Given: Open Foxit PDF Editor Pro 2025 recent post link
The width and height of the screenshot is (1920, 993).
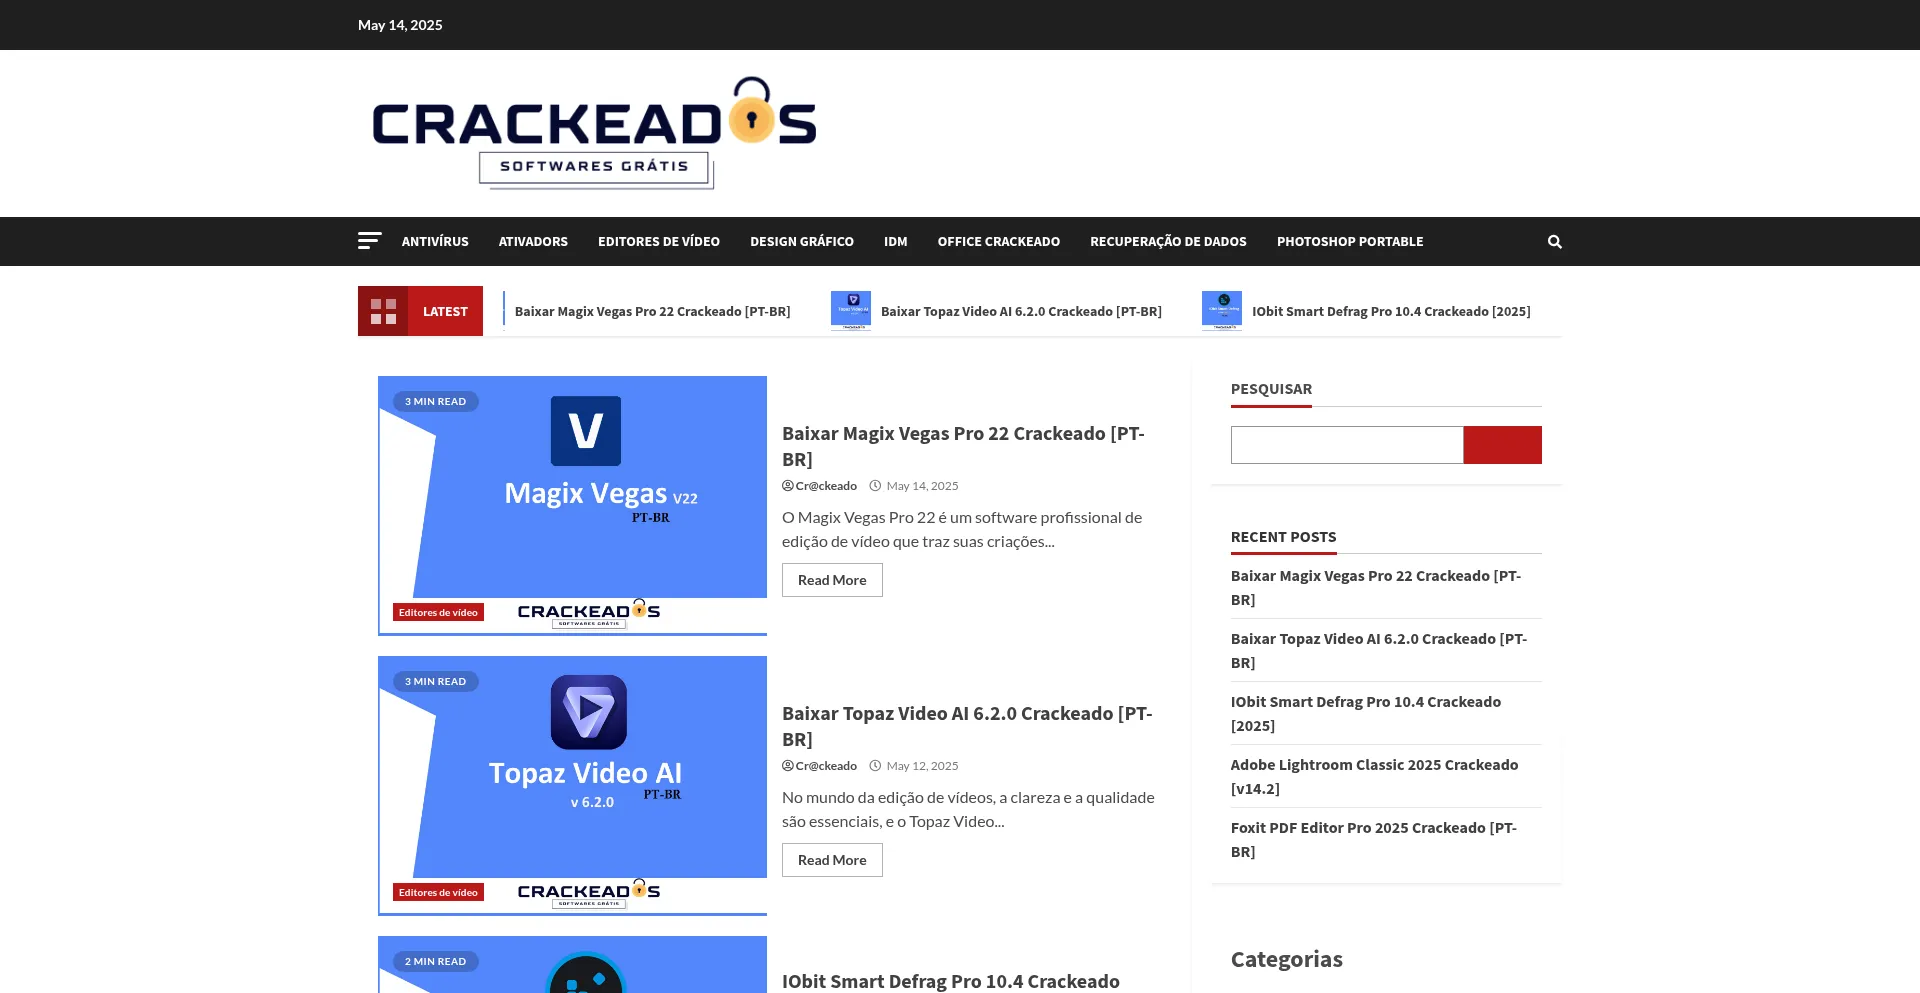Looking at the screenshot, I should point(1374,839).
